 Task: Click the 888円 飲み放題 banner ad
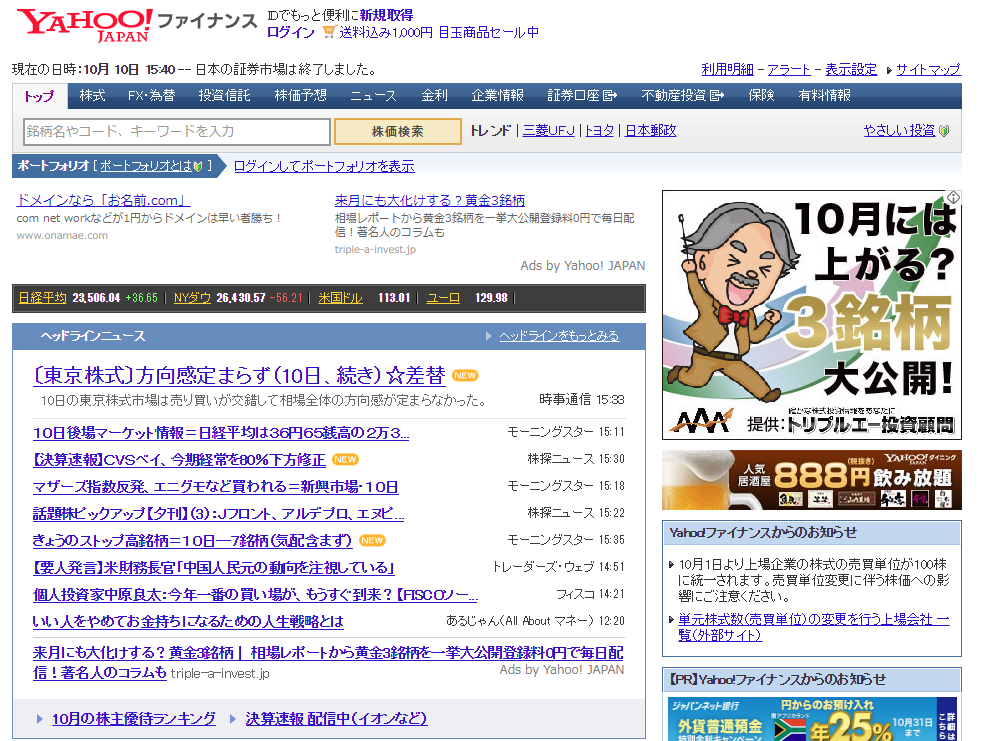click(x=811, y=480)
